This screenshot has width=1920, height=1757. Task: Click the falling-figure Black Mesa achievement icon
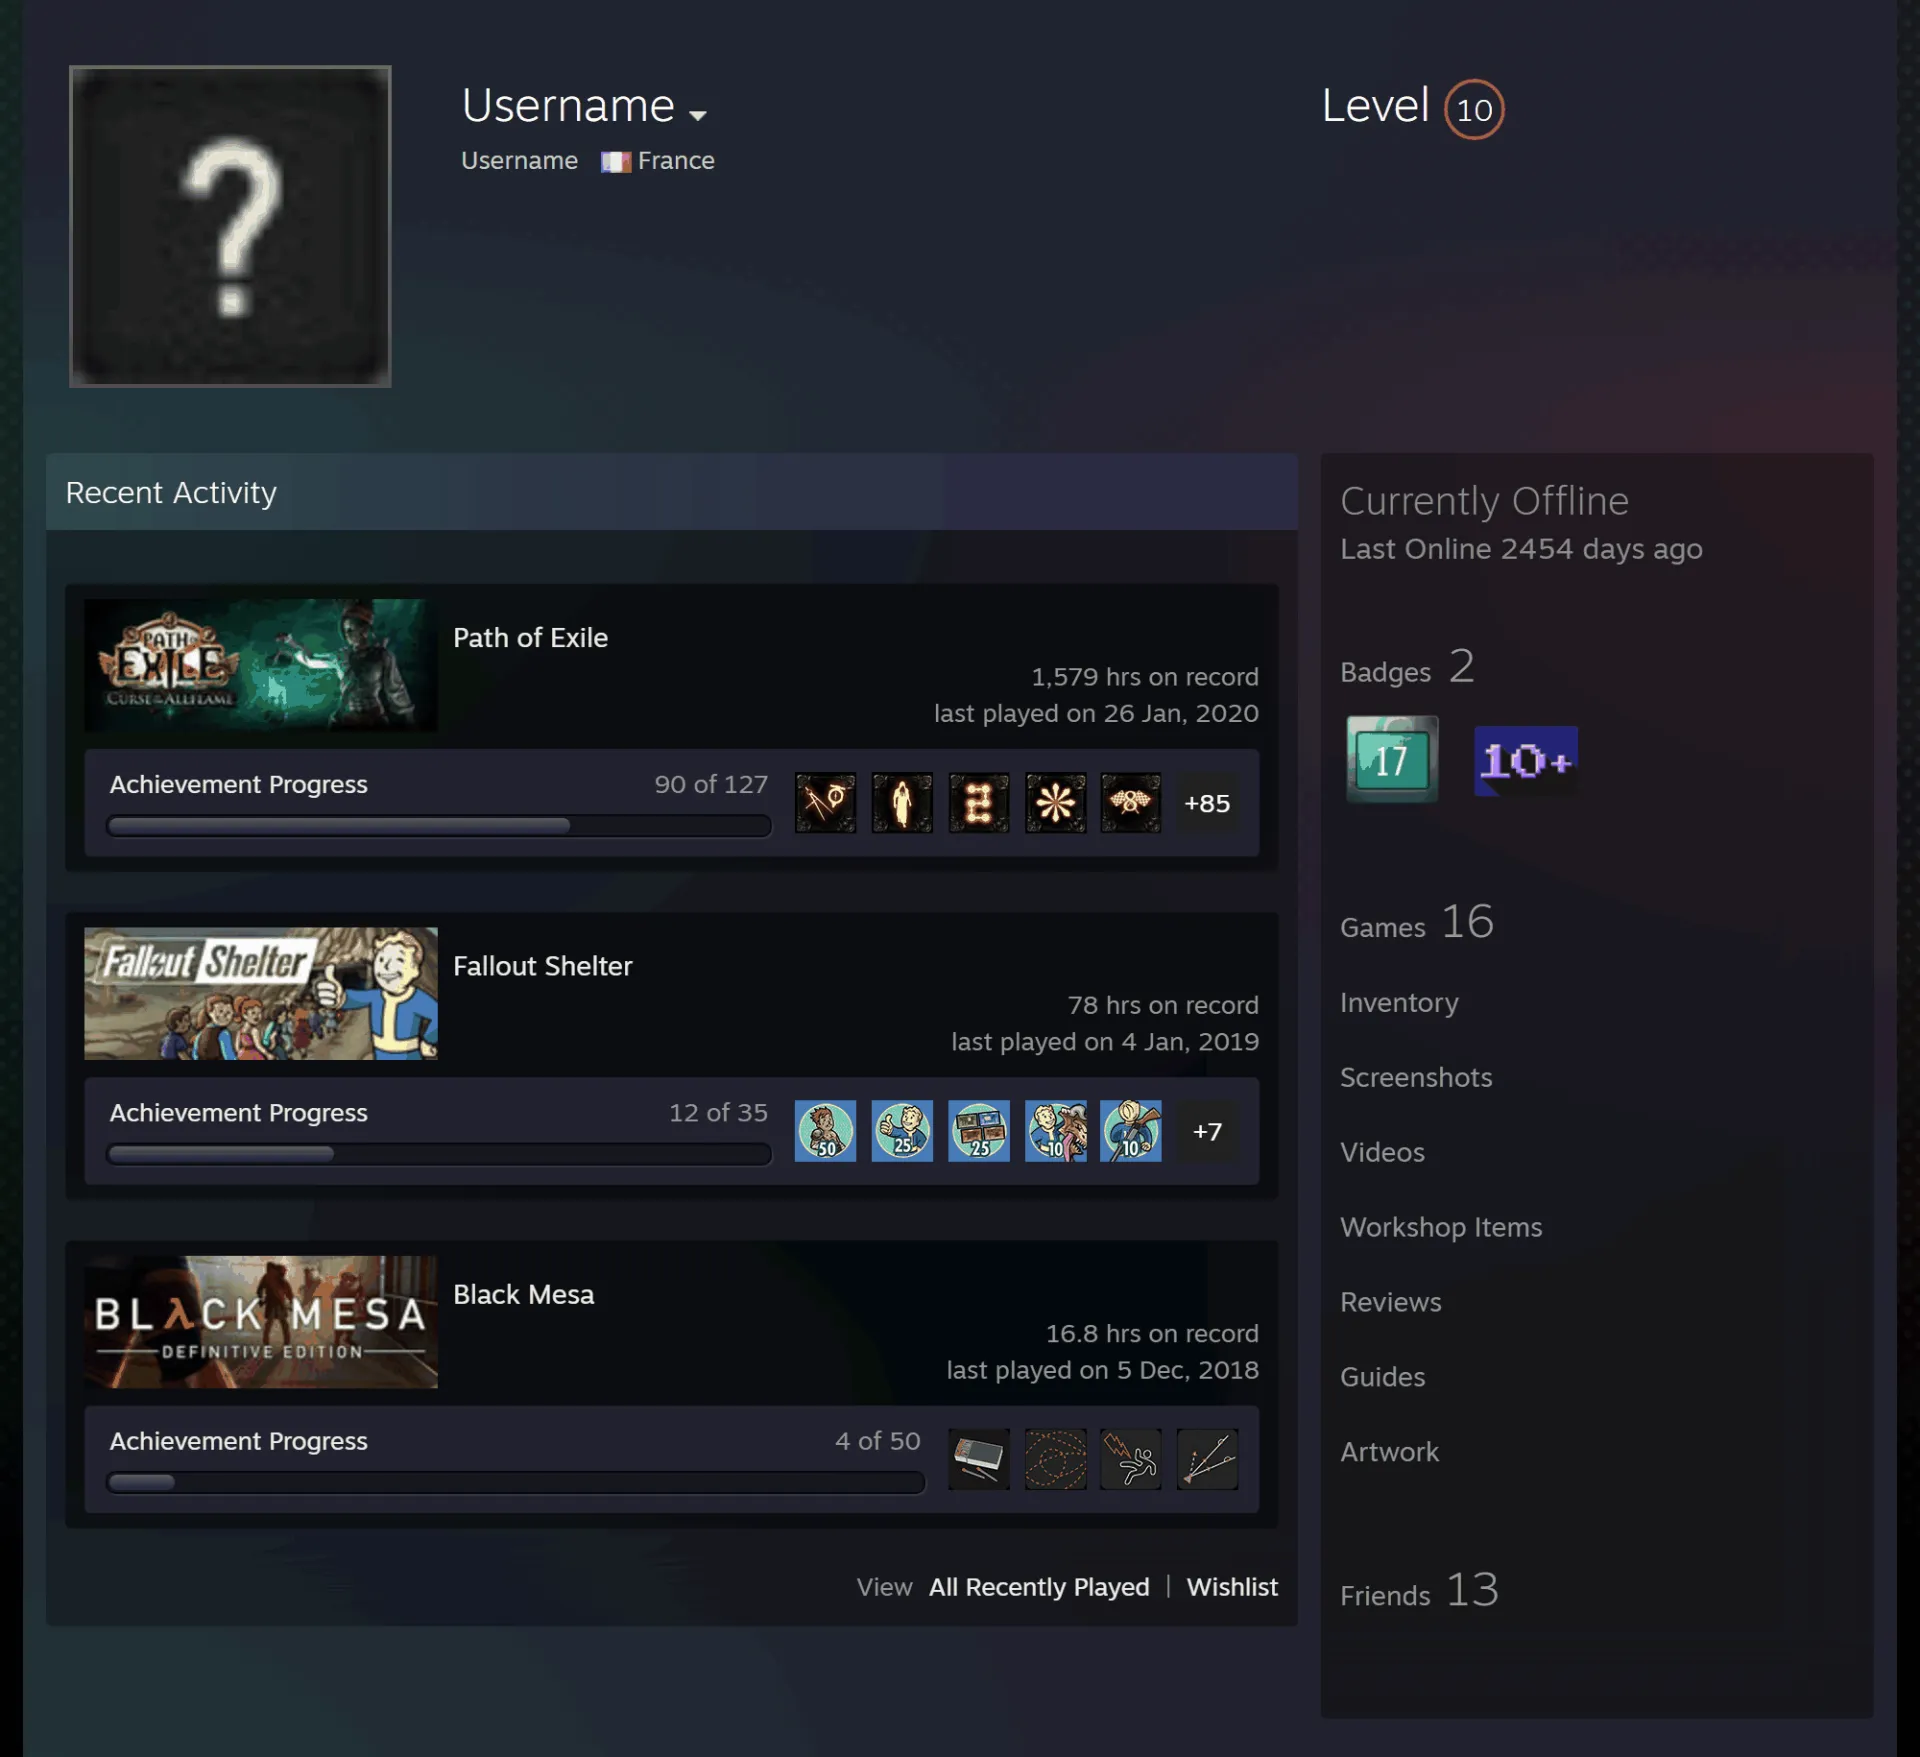point(1131,1459)
